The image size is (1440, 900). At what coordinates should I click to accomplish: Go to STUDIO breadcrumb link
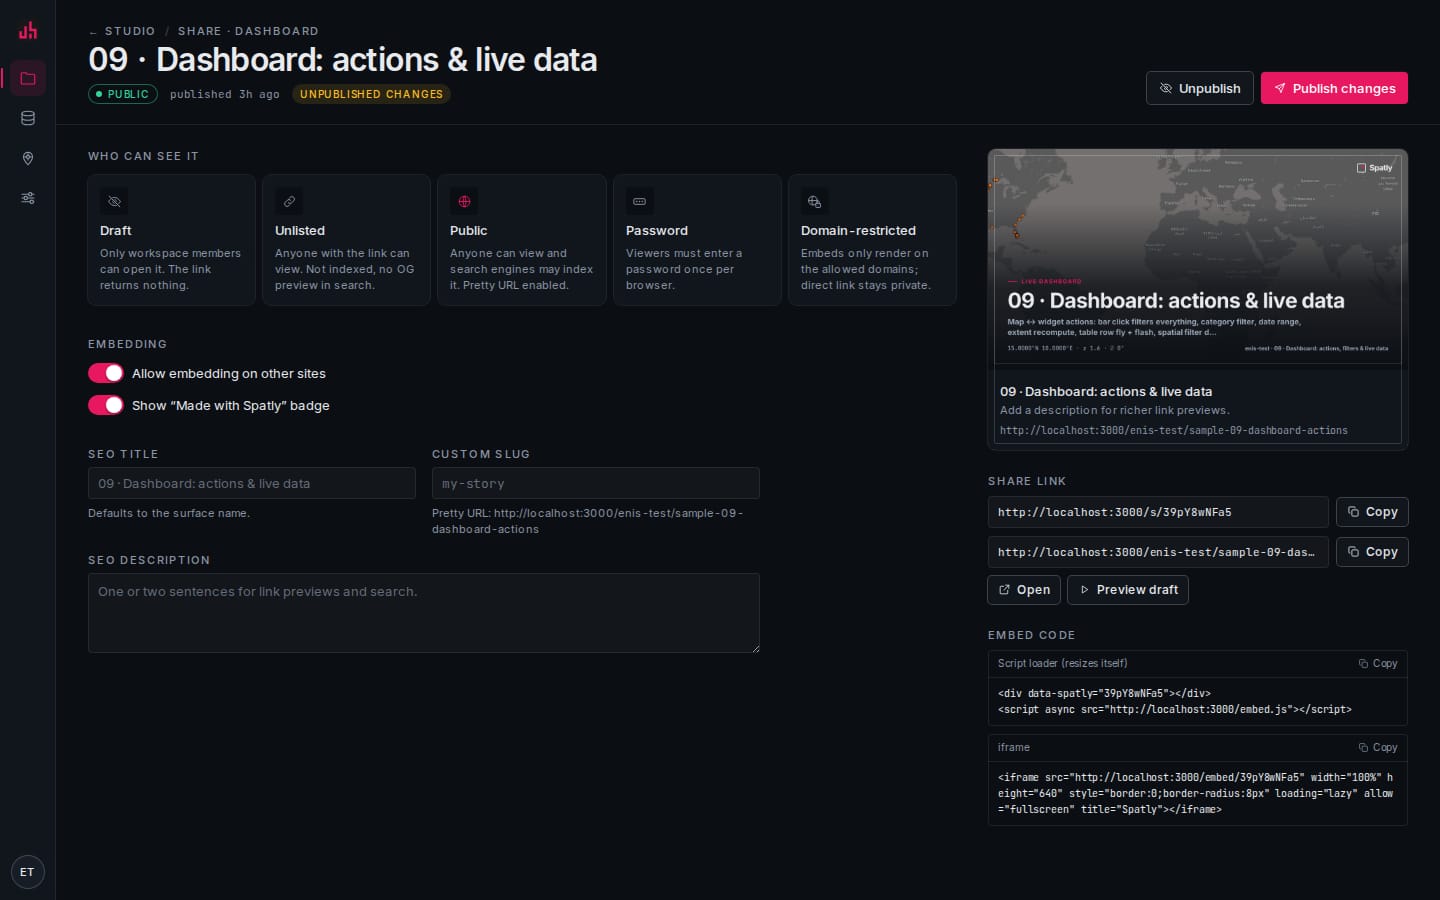[x=130, y=31]
